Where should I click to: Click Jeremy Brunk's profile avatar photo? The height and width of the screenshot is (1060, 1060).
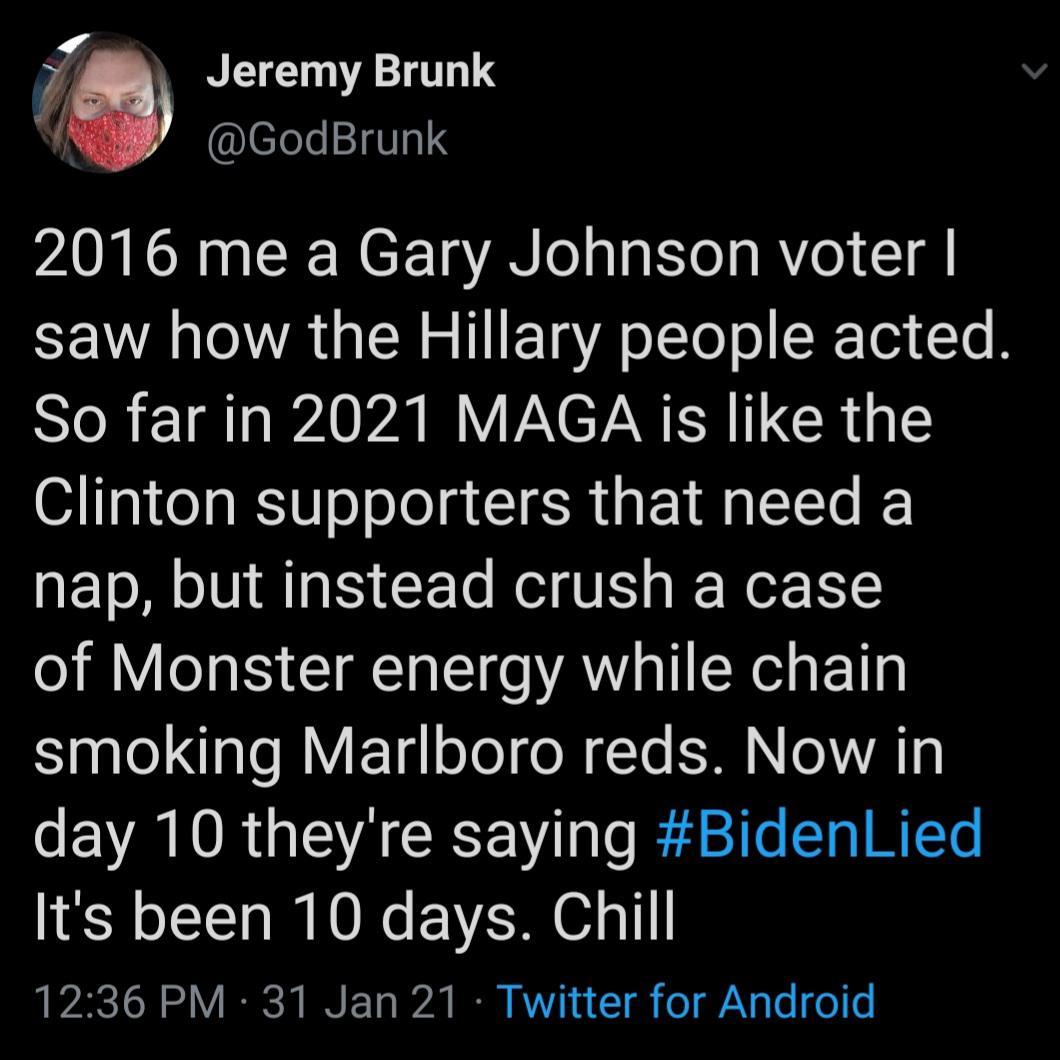tap(103, 103)
